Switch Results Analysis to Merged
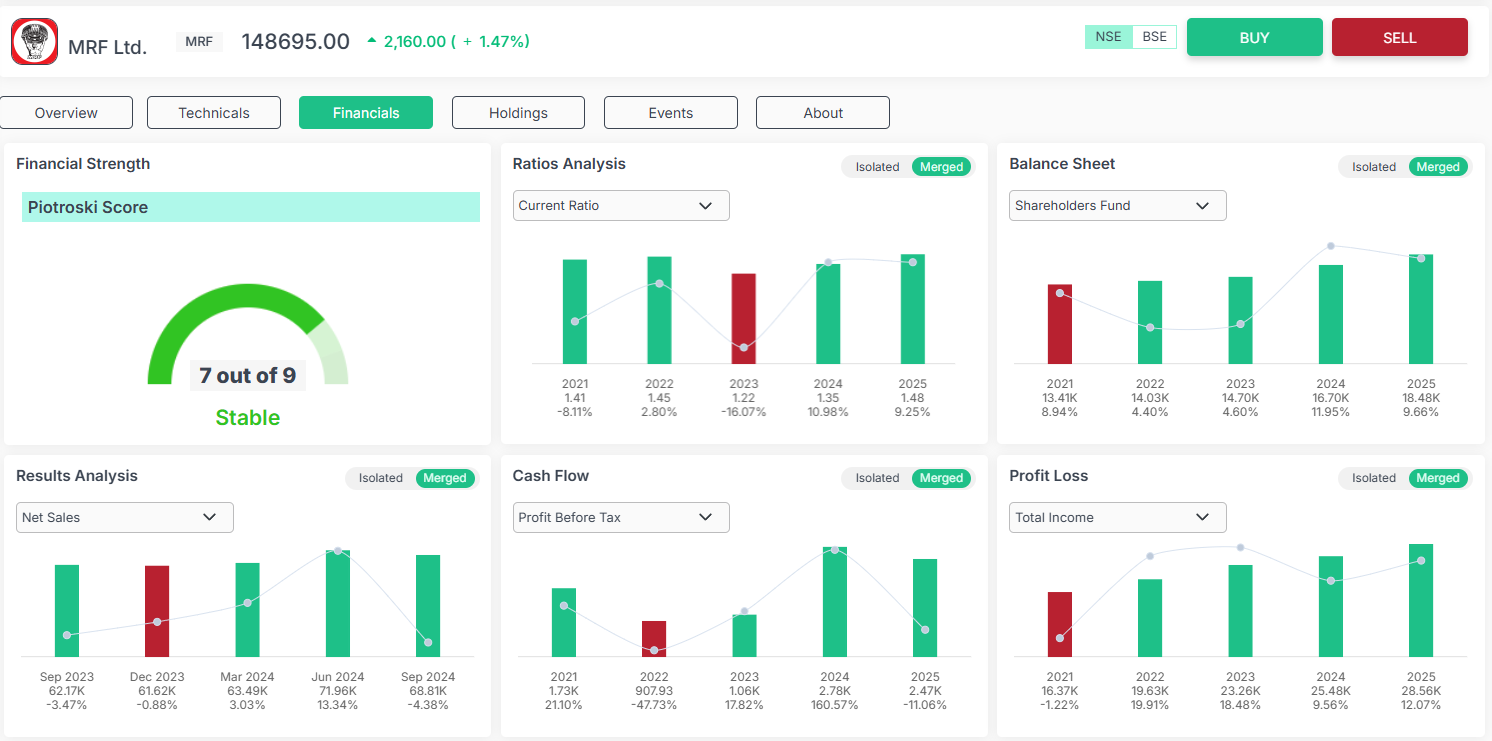1492x741 pixels. pos(445,478)
